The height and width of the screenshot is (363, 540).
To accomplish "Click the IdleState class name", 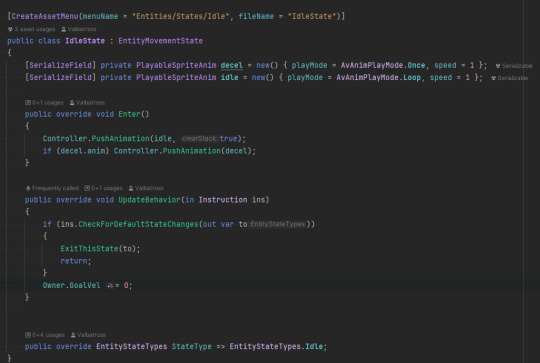I will point(85,41).
